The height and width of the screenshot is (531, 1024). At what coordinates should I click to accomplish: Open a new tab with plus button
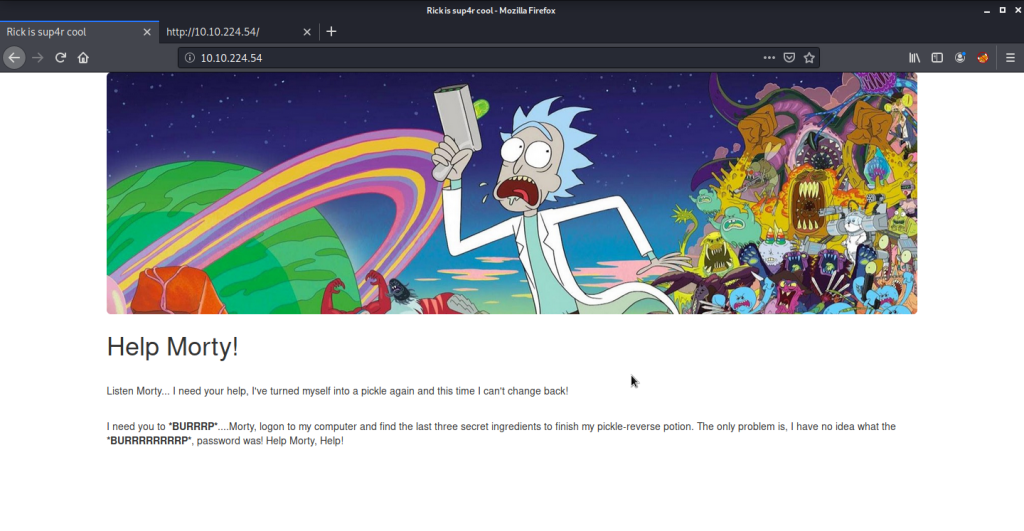pyautogui.click(x=331, y=32)
